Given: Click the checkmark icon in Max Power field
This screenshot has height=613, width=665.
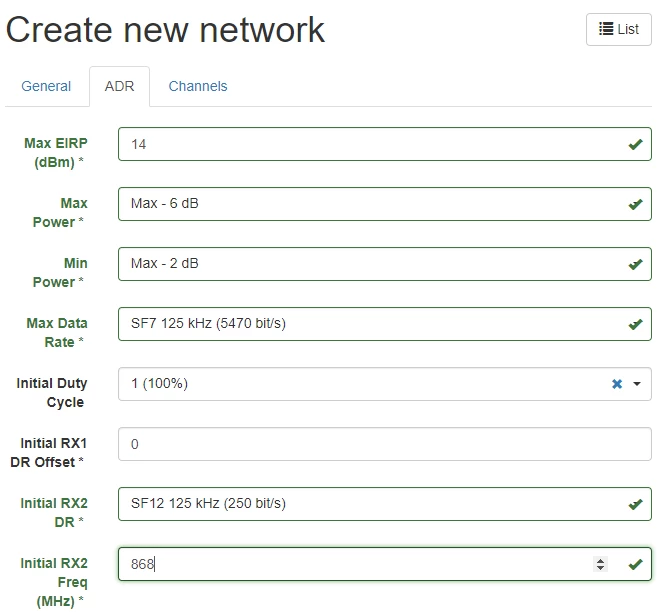Looking at the screenshot, I should (x=635, y=204).
